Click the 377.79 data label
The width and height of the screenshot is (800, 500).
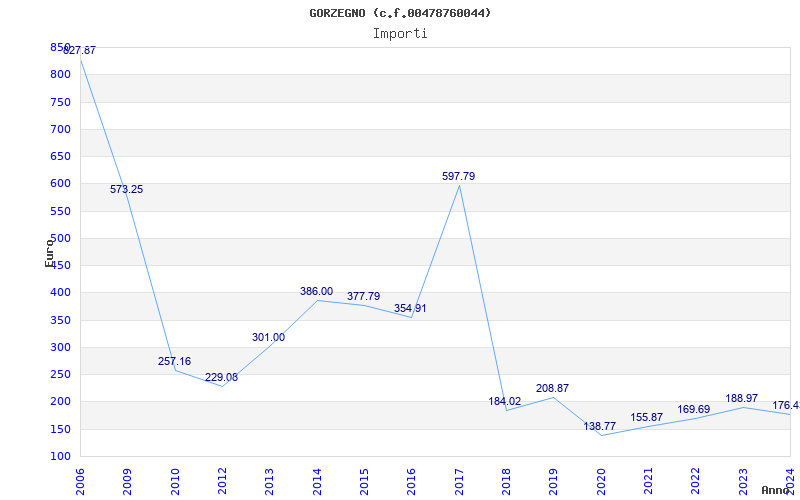[363, 296]
